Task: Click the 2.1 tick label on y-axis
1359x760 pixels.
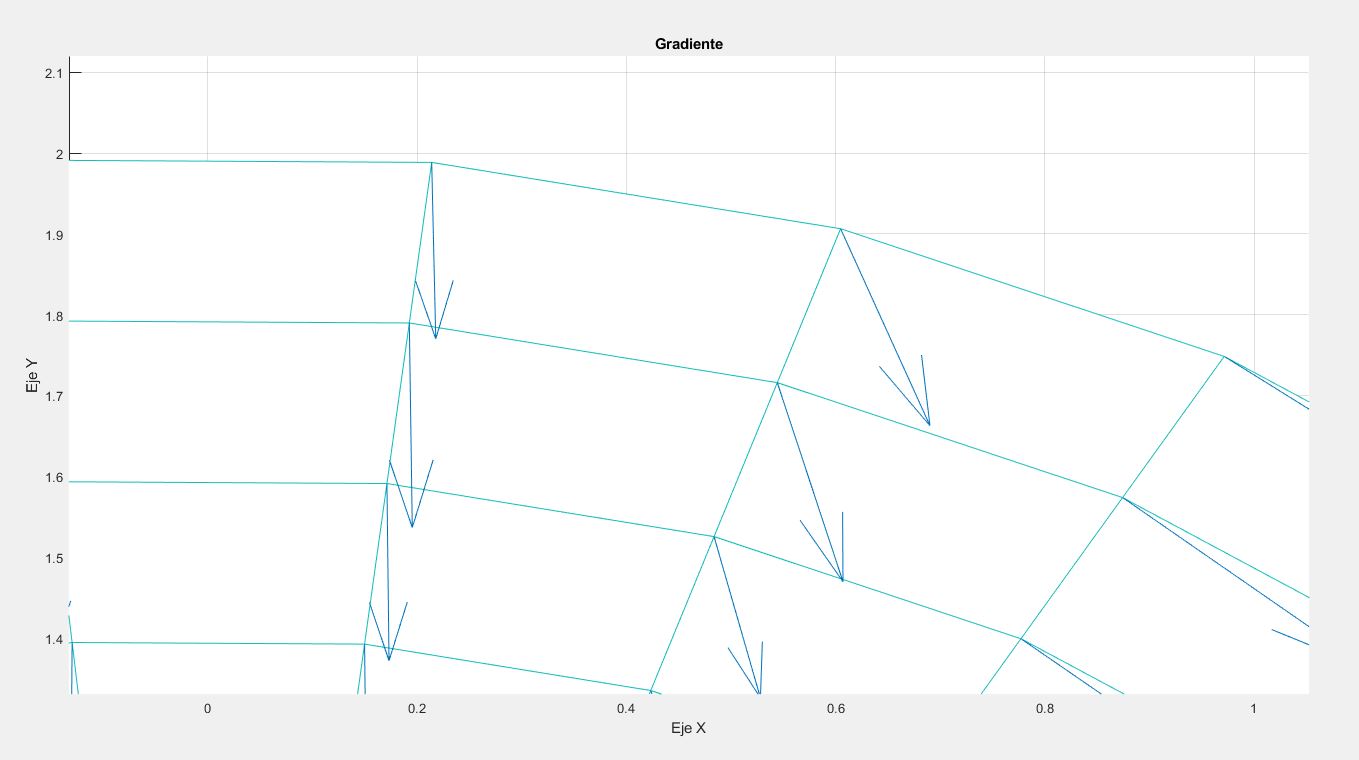Action: pyautogui.click(x=53, y=73)
